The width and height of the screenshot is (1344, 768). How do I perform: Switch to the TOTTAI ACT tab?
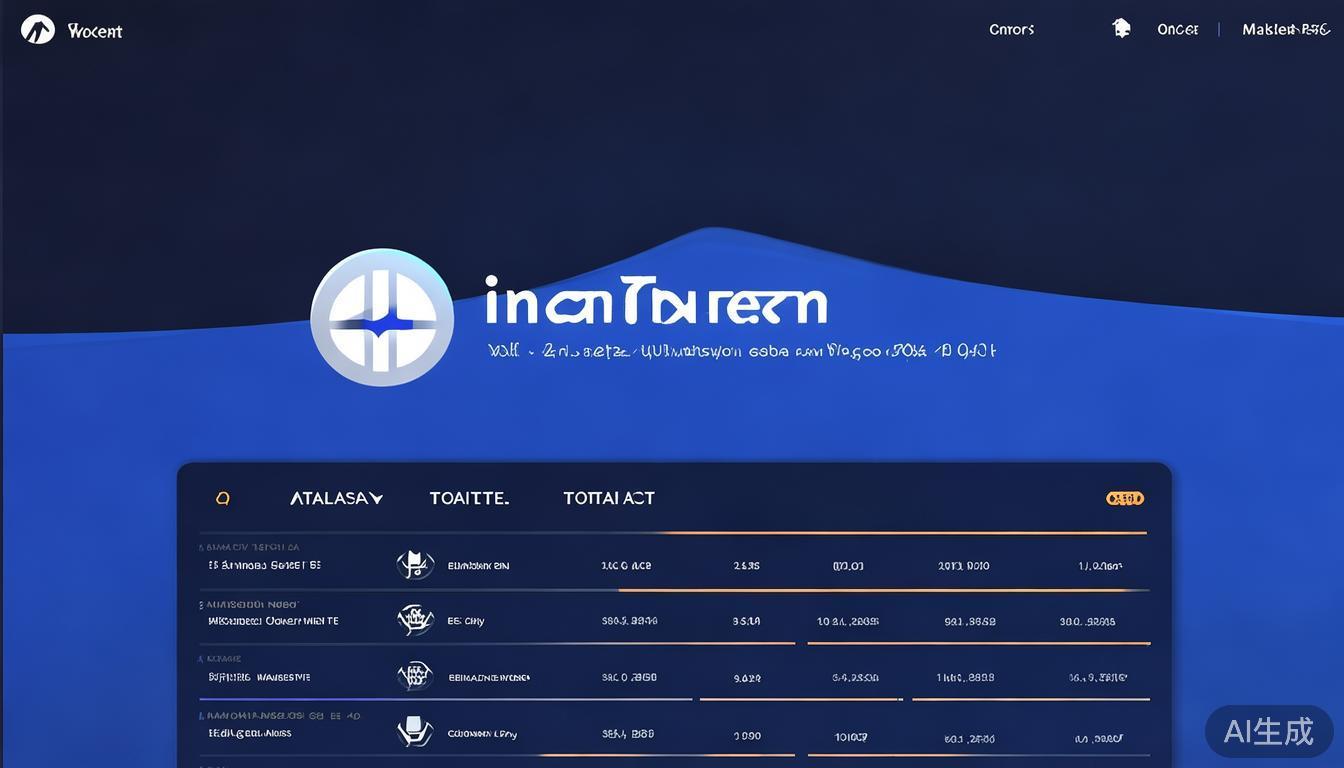(x=608, y=498)
